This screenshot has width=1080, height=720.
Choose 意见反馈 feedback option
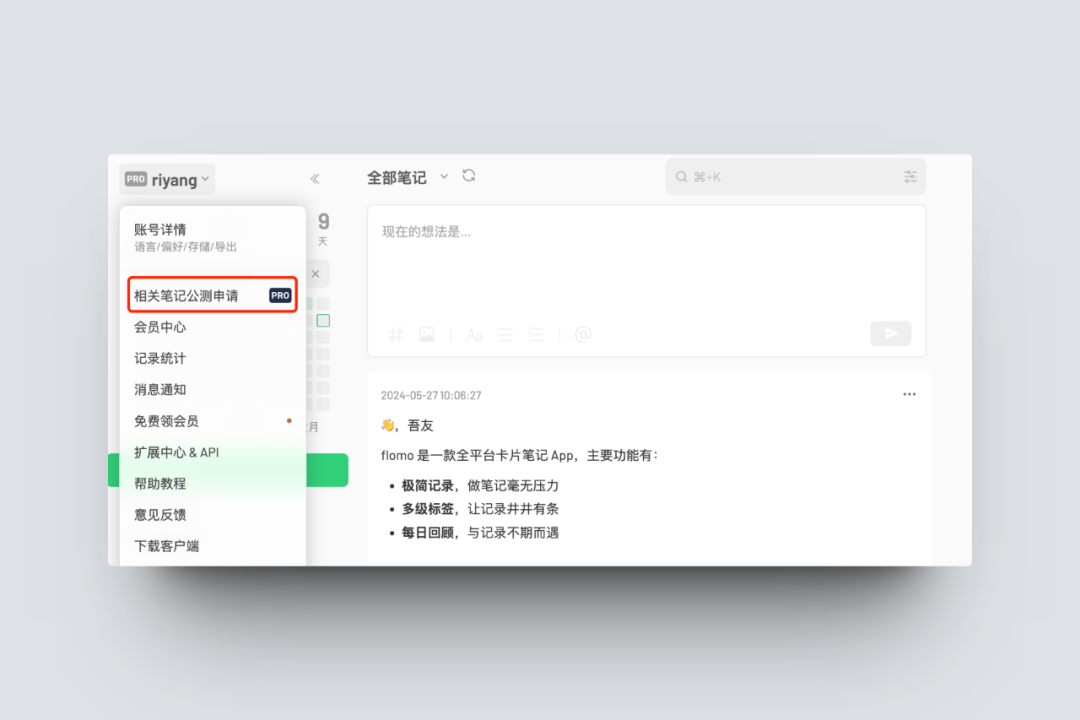coord(212,515)
